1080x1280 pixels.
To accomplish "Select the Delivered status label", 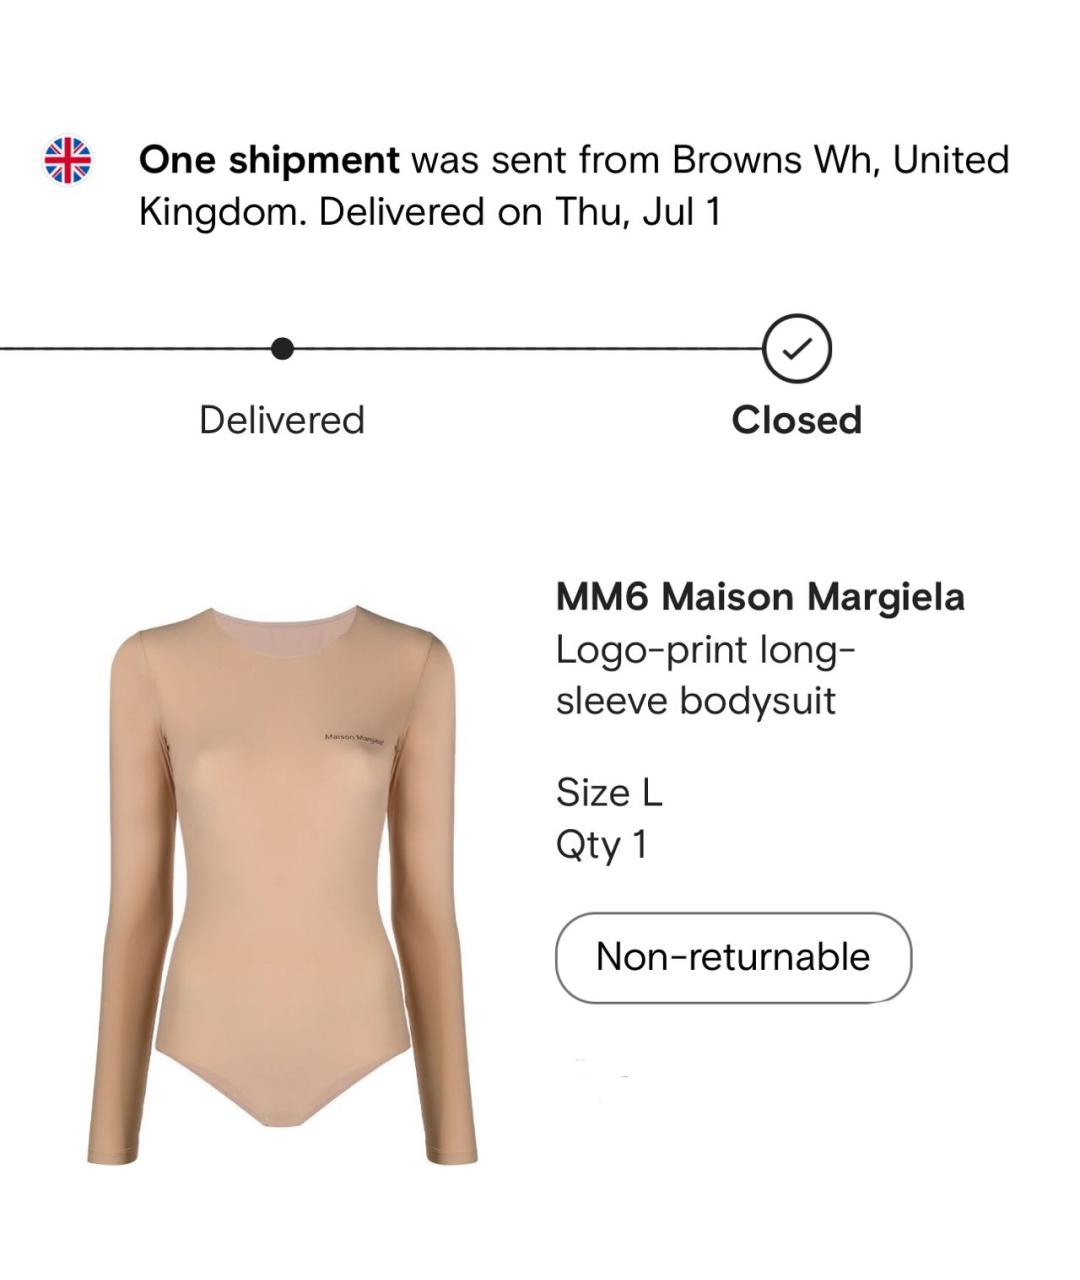I will click(282, 420).
